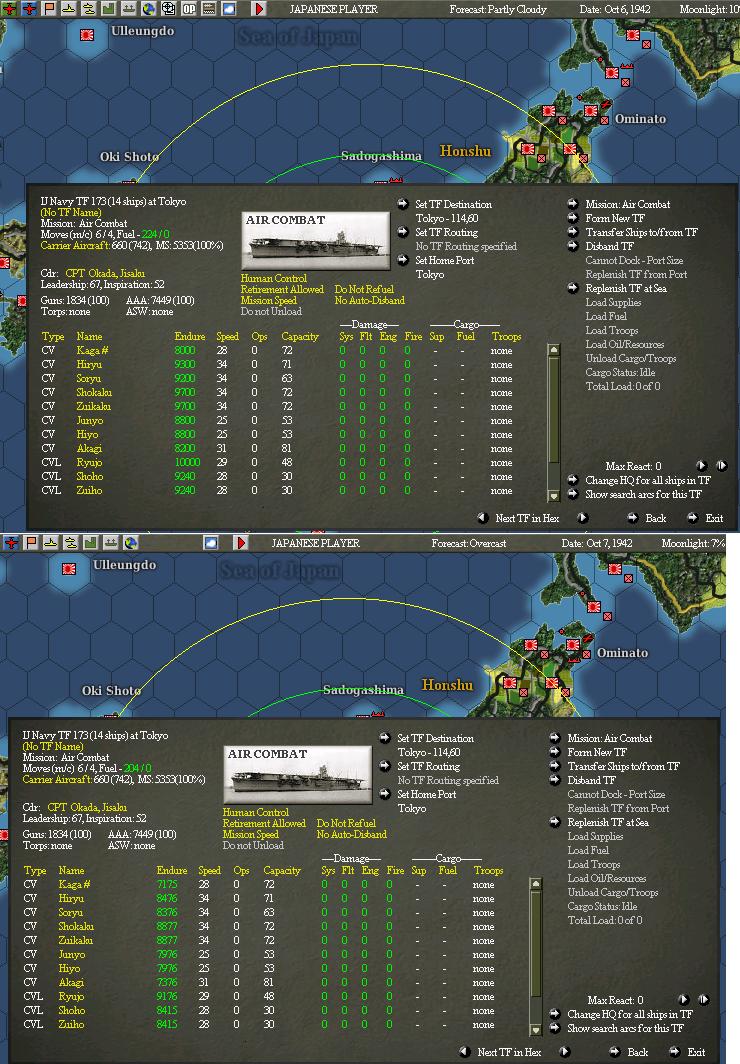
Task: Toggle Retirement Allowed in Oct 7 panel
Action: pyautogui.click(x=265, y=823)
